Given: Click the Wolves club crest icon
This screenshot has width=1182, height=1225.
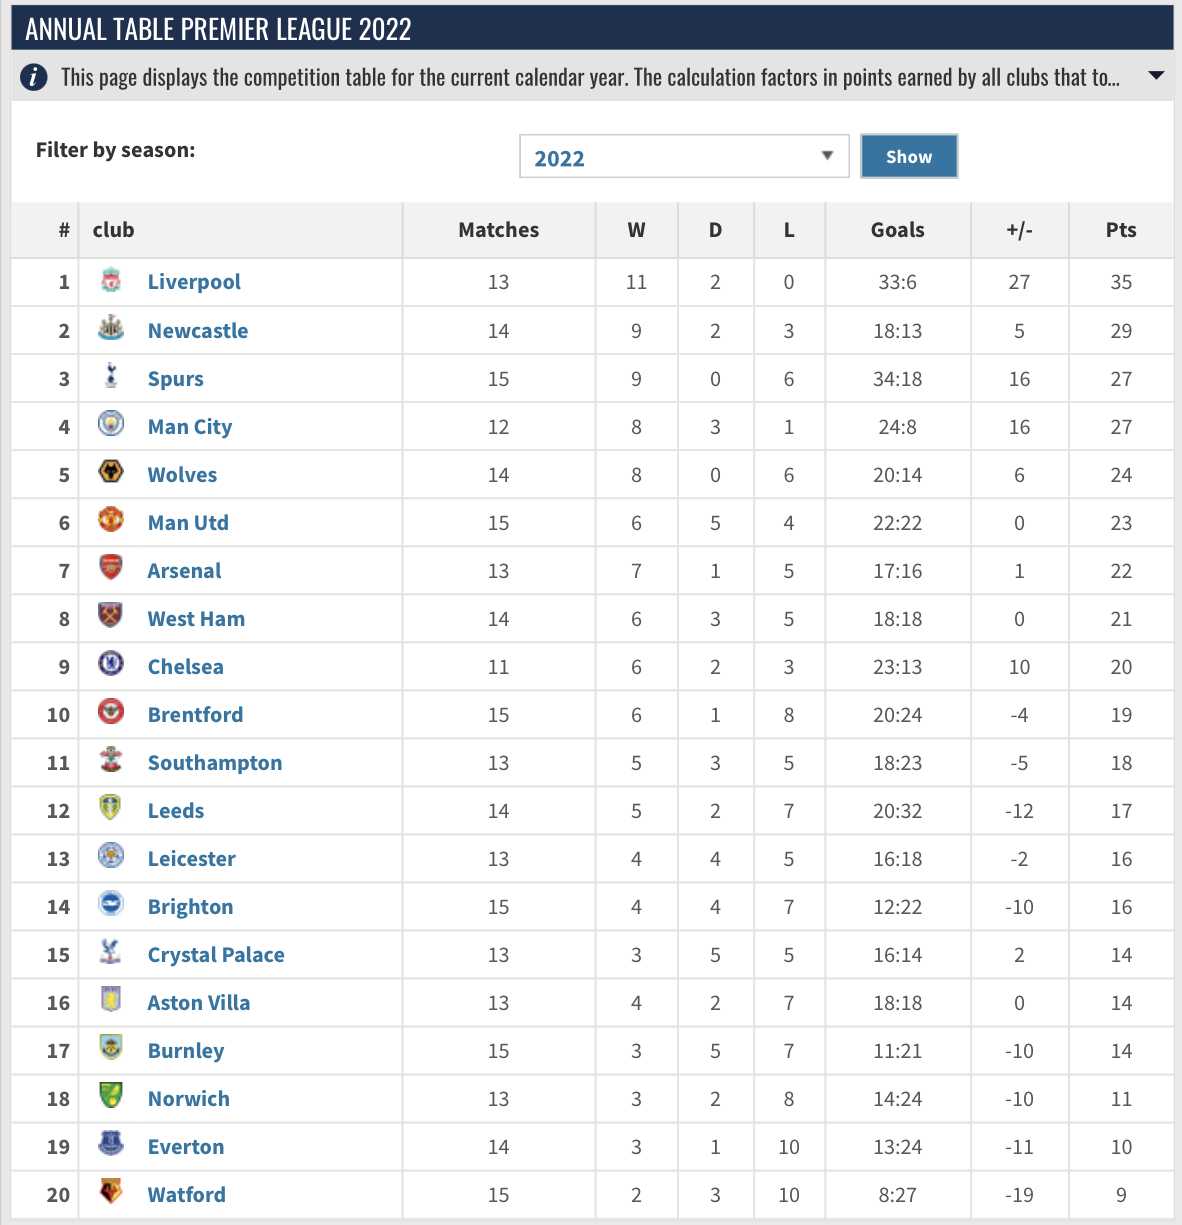Looking at the screenshot, I should click(x=111, y=472).
